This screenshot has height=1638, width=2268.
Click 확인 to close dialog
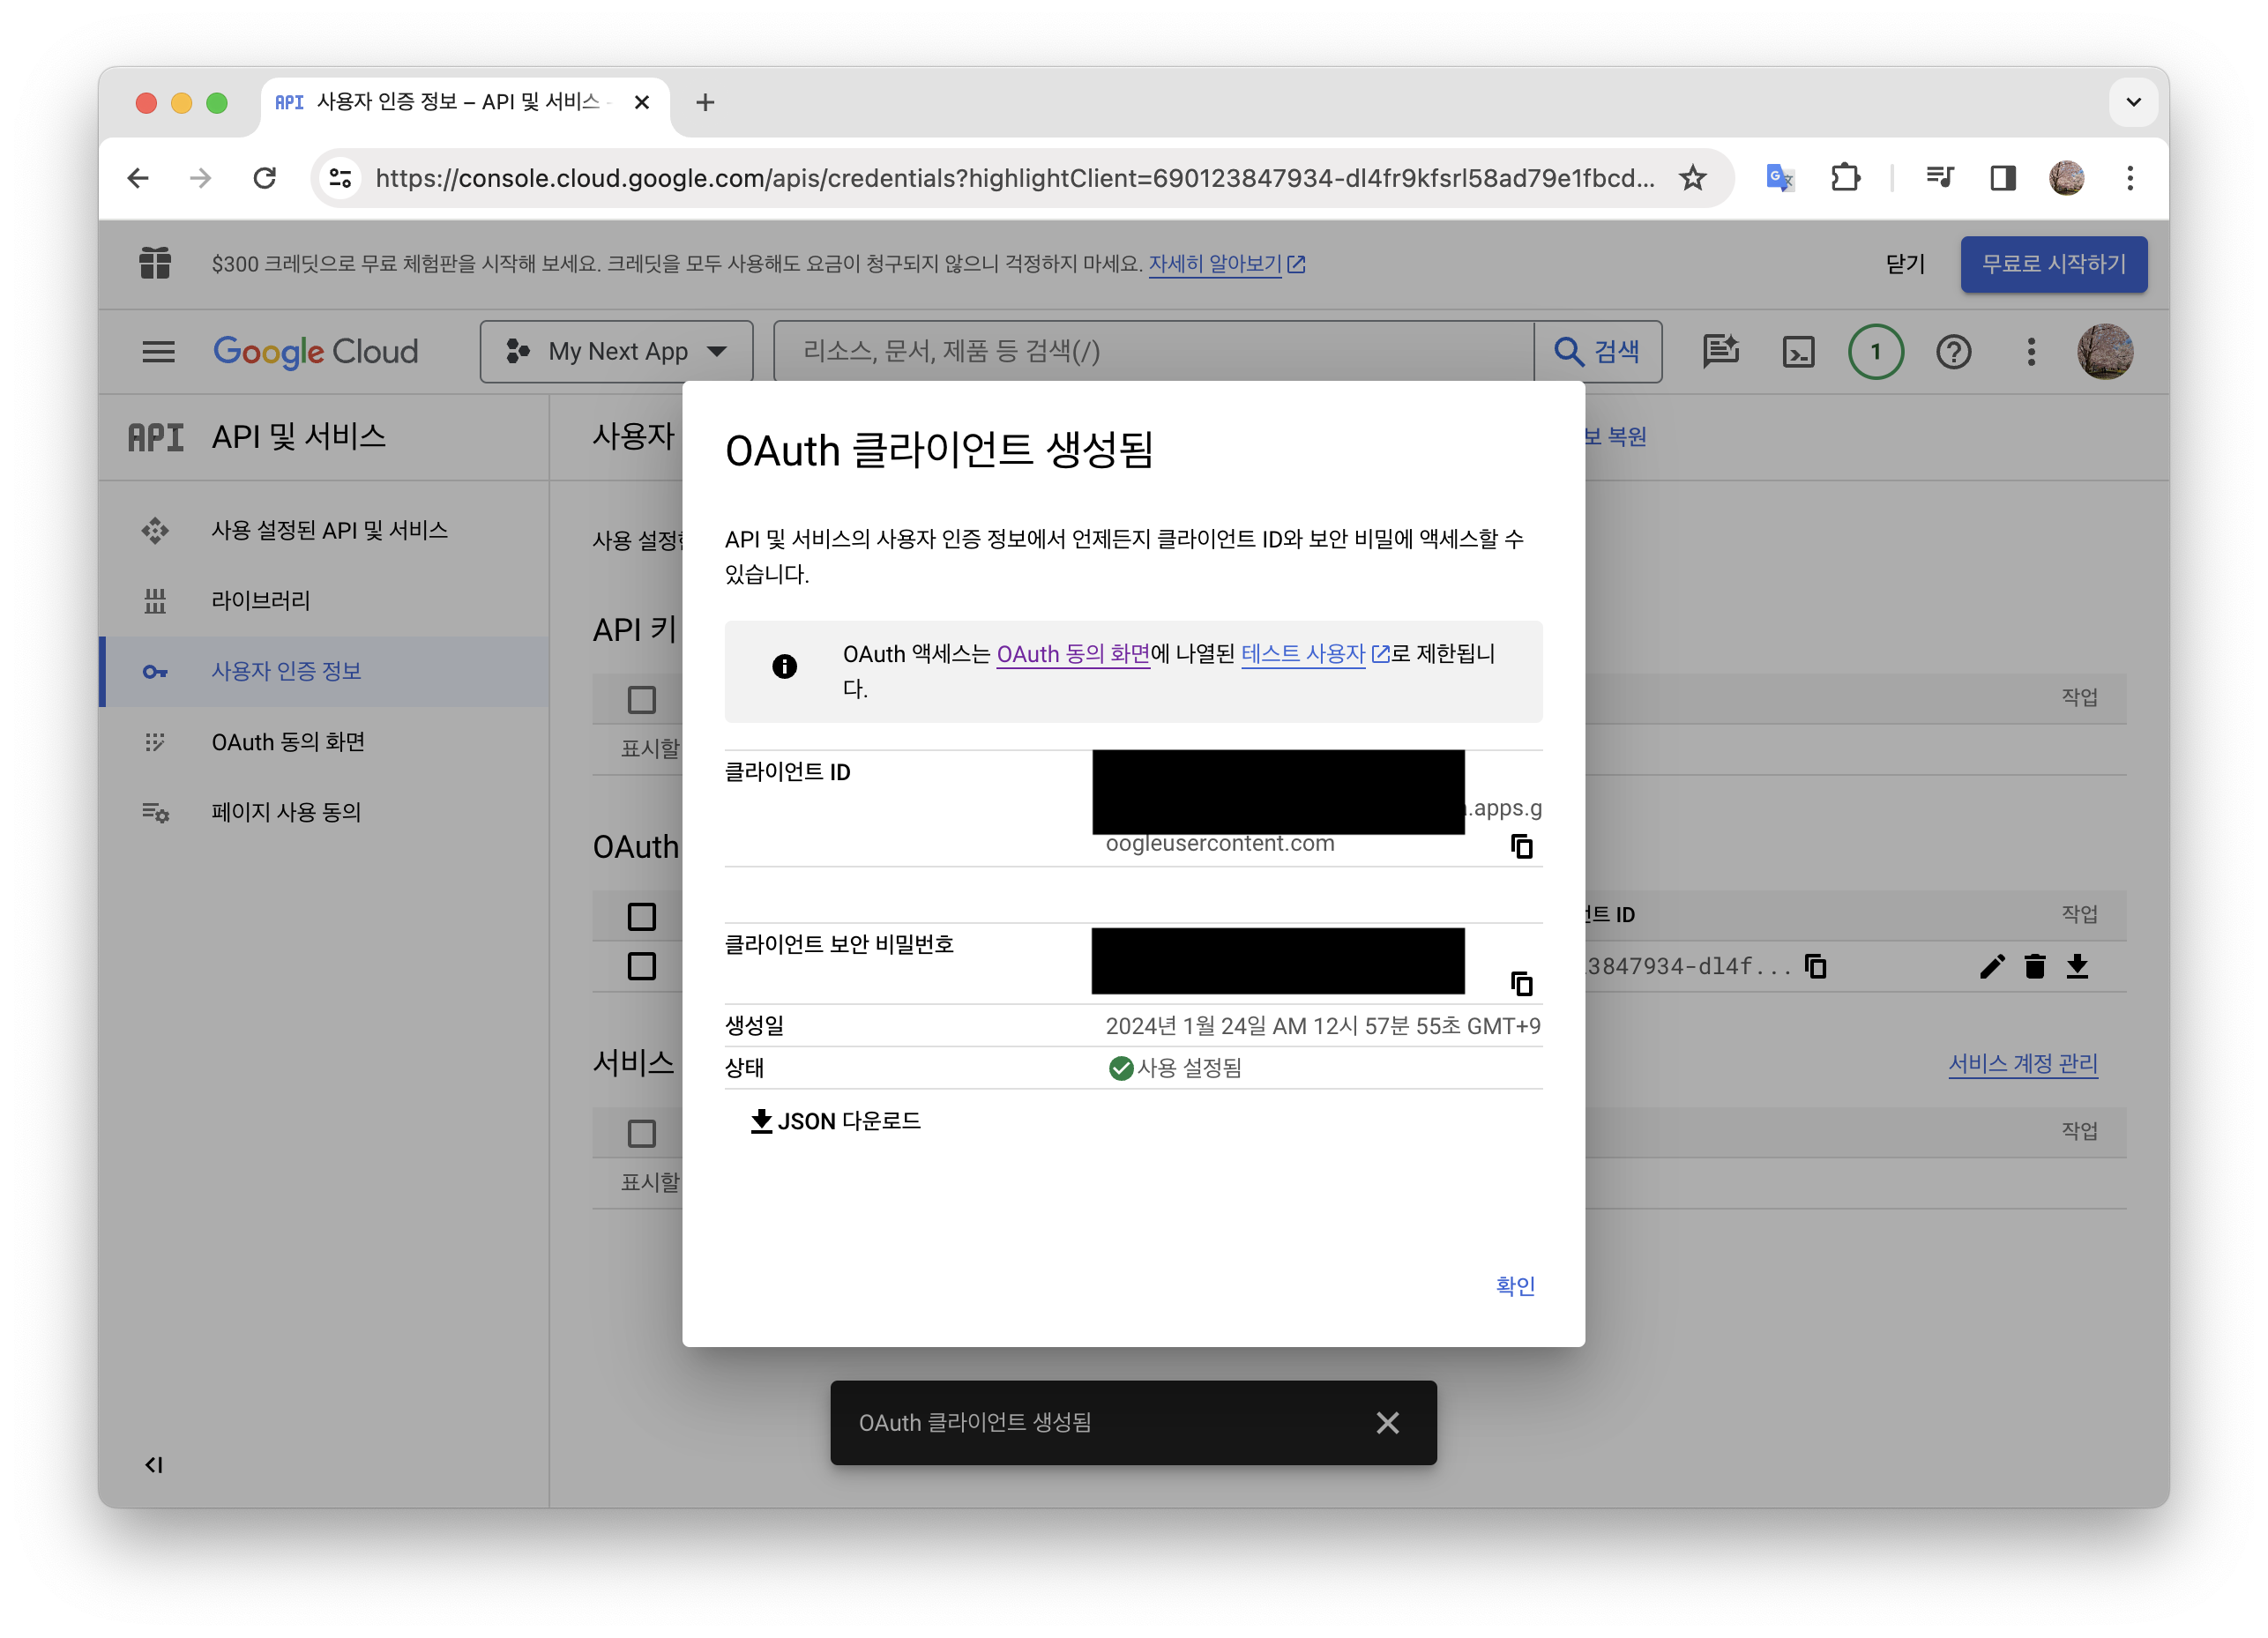pyautogui.click(x=1514, y=1285)
